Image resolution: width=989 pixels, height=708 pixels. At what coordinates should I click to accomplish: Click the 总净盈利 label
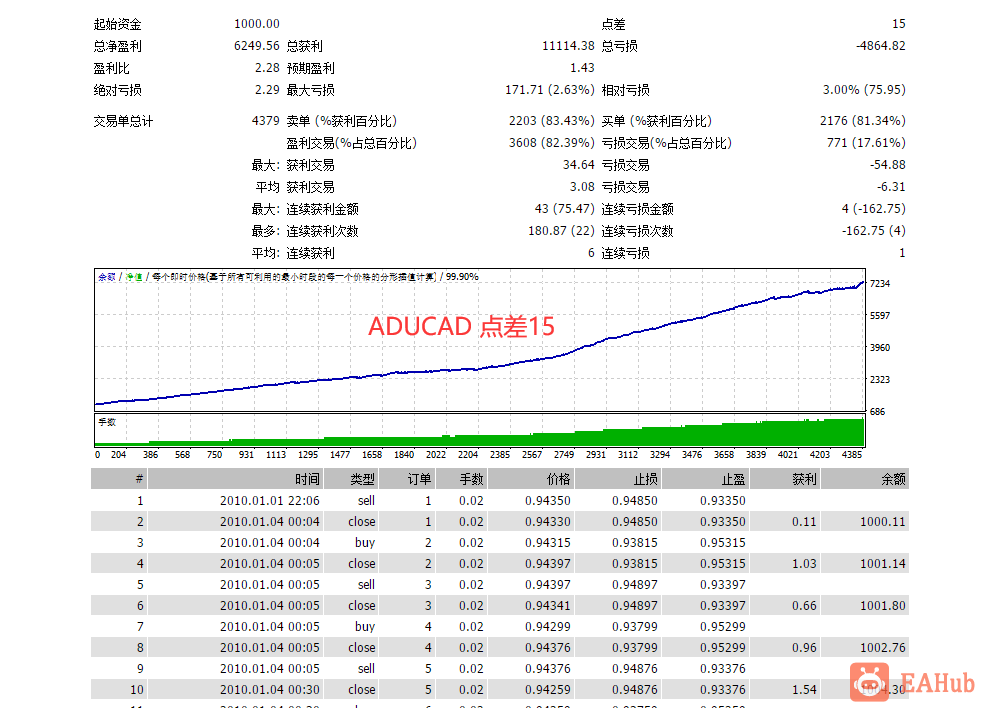[117, 46]
